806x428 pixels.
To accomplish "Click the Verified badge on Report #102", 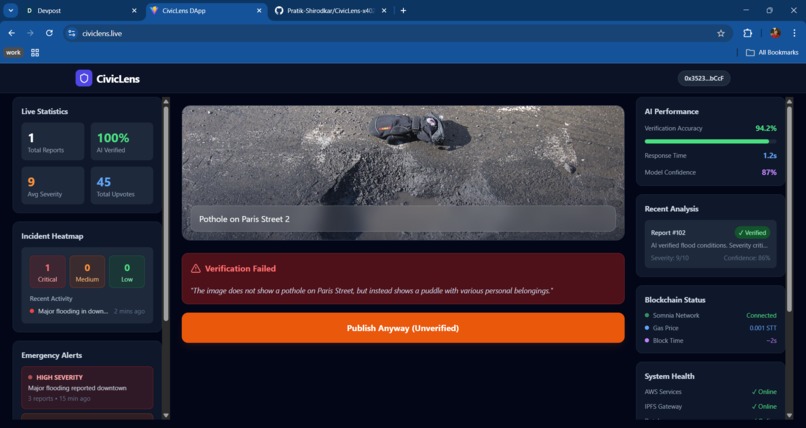I will (753, 233).
